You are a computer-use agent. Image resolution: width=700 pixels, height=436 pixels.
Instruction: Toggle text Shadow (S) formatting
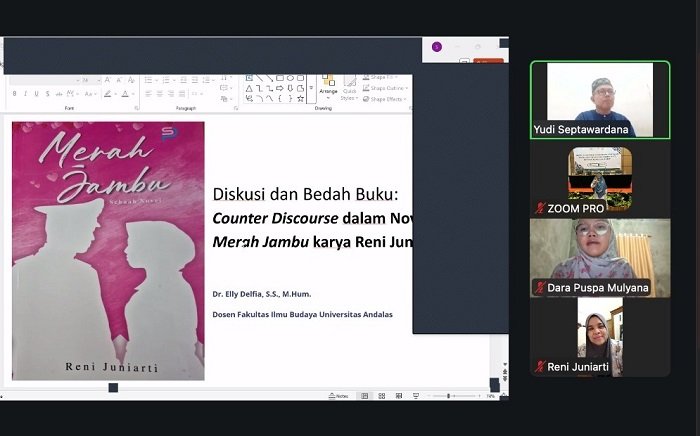pyautogui.click(x=47, y=93)
